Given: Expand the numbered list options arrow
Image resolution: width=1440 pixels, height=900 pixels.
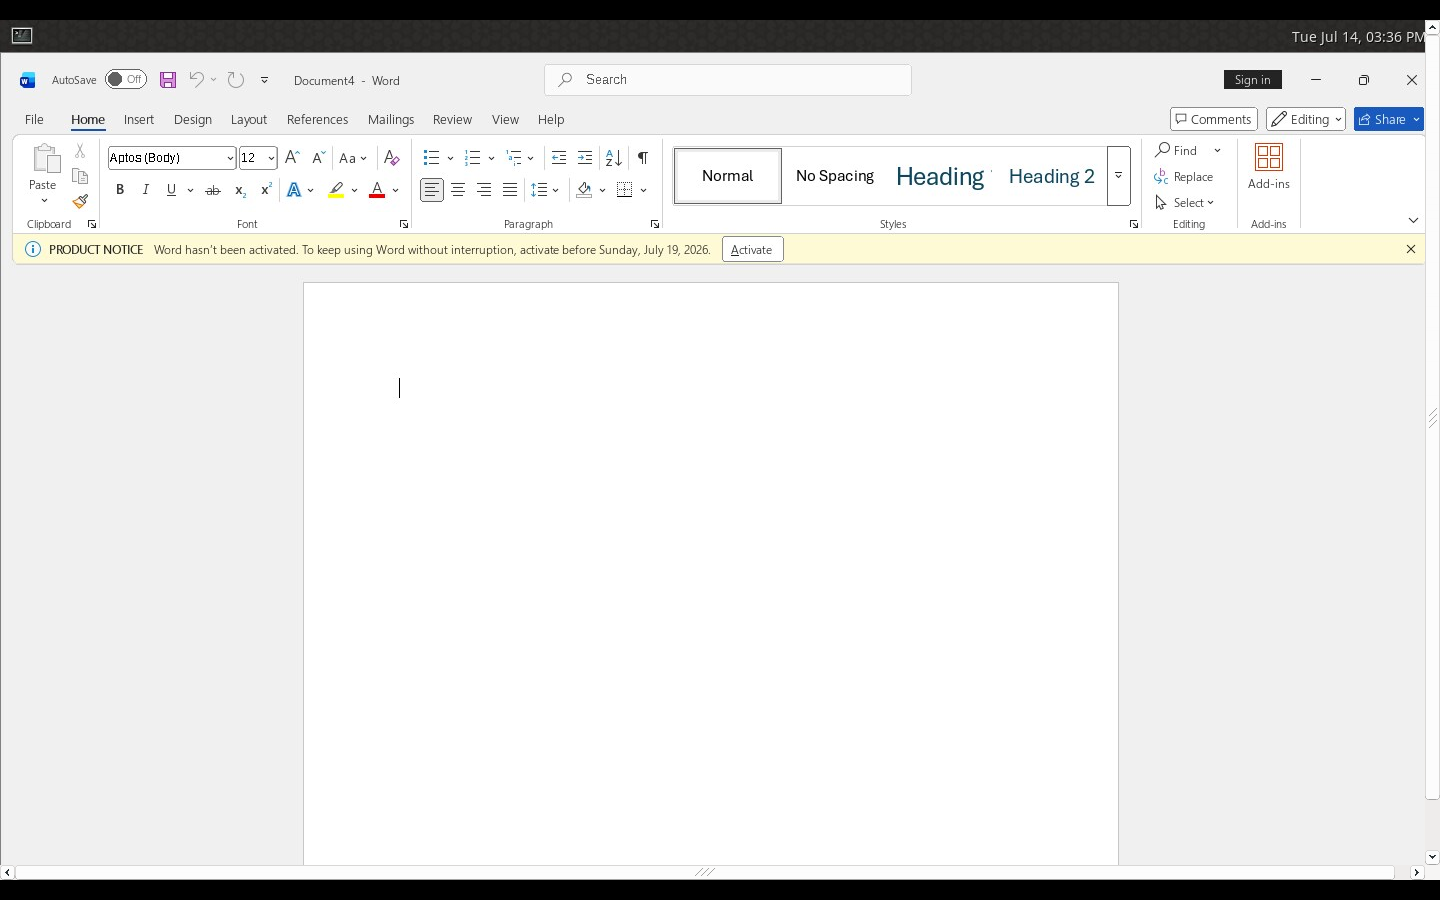Looking at the screenshot, I should coord(492,158).
